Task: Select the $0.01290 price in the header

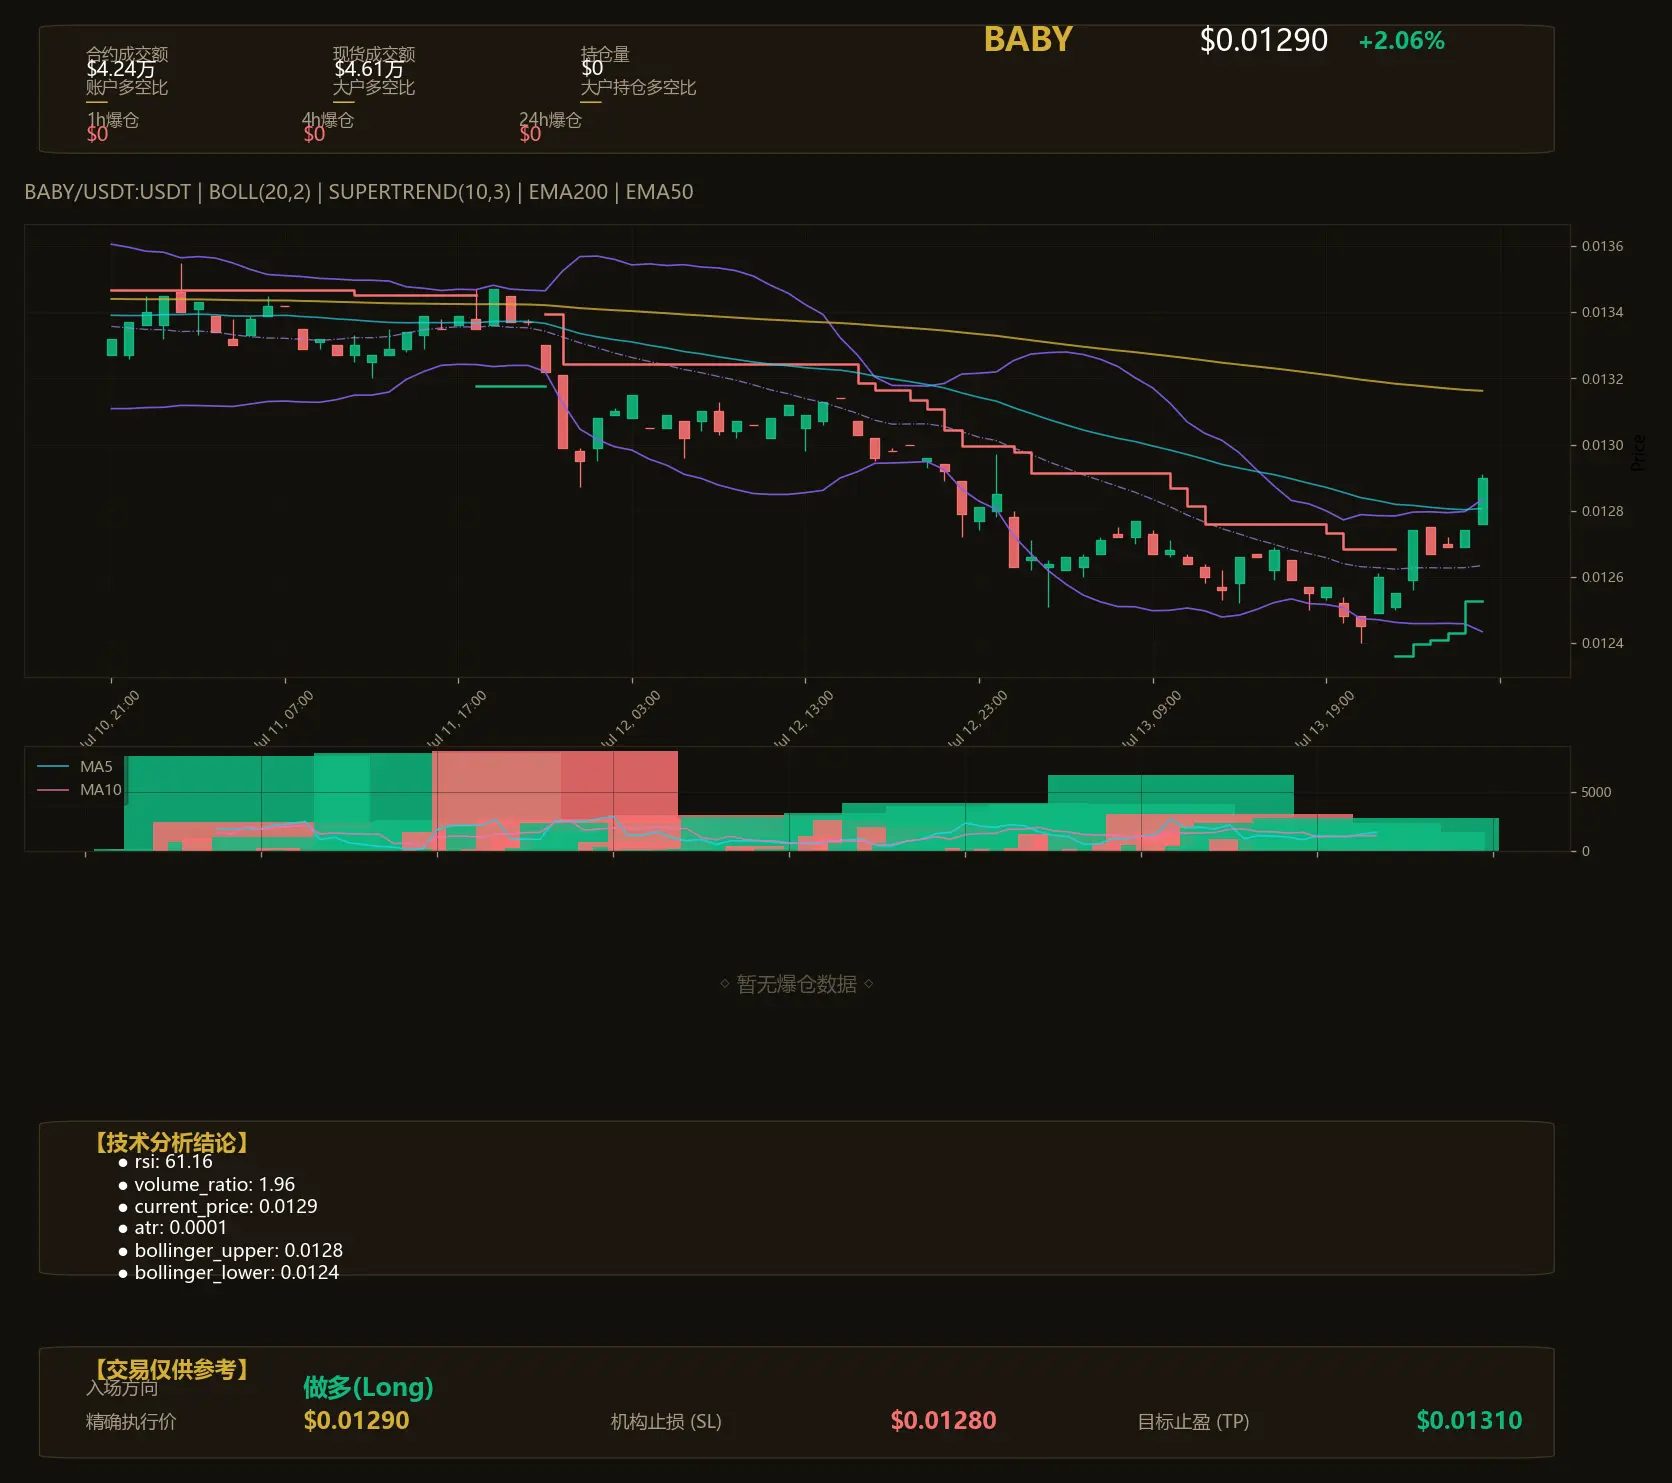Action: point(1264,40)
